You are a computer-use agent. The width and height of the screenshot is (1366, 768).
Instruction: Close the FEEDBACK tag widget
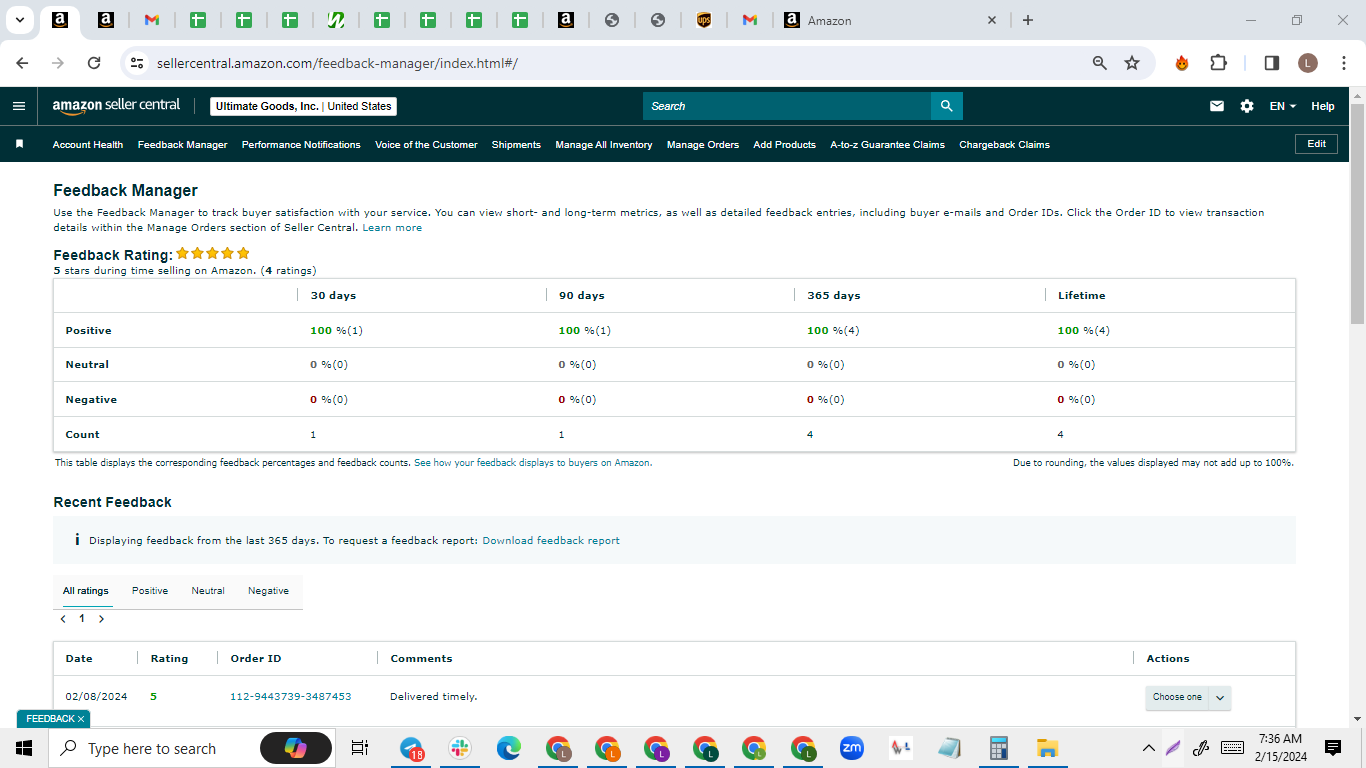(81, 719)
